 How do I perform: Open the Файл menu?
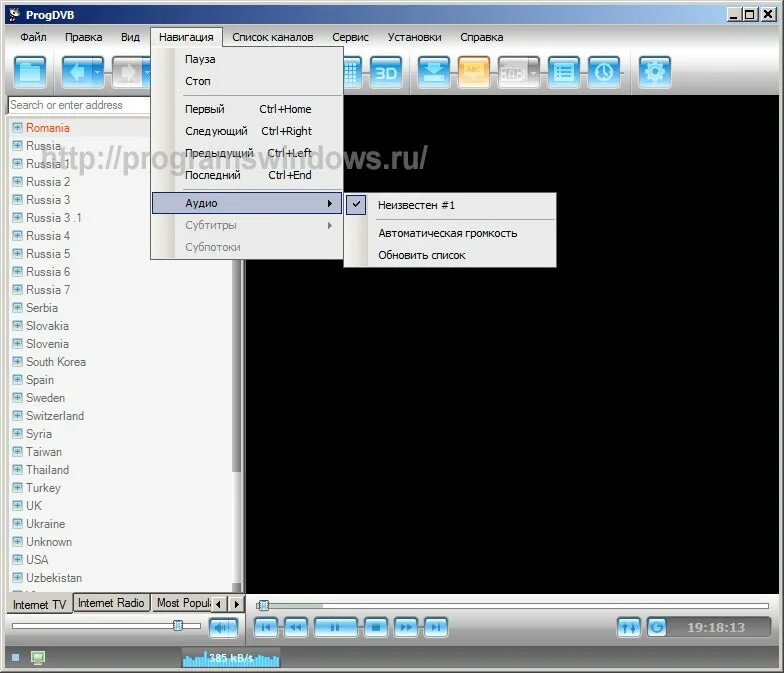[x=34, y=37]
